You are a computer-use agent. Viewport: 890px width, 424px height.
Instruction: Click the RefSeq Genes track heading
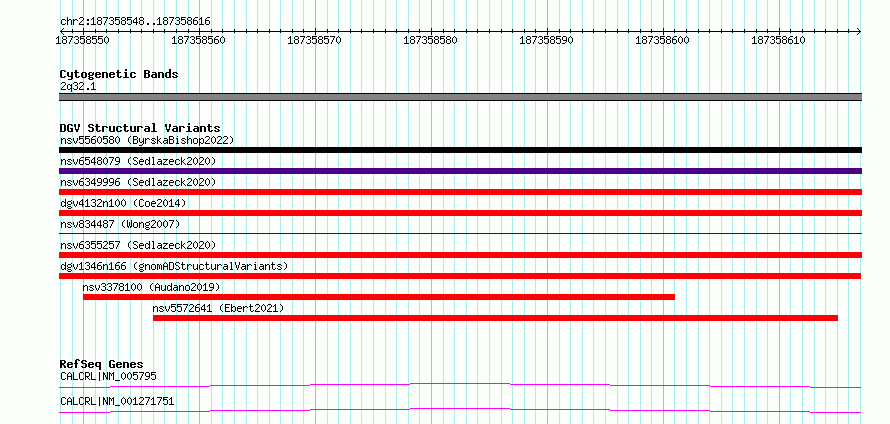pyautogui.click(x=102, y=364)
